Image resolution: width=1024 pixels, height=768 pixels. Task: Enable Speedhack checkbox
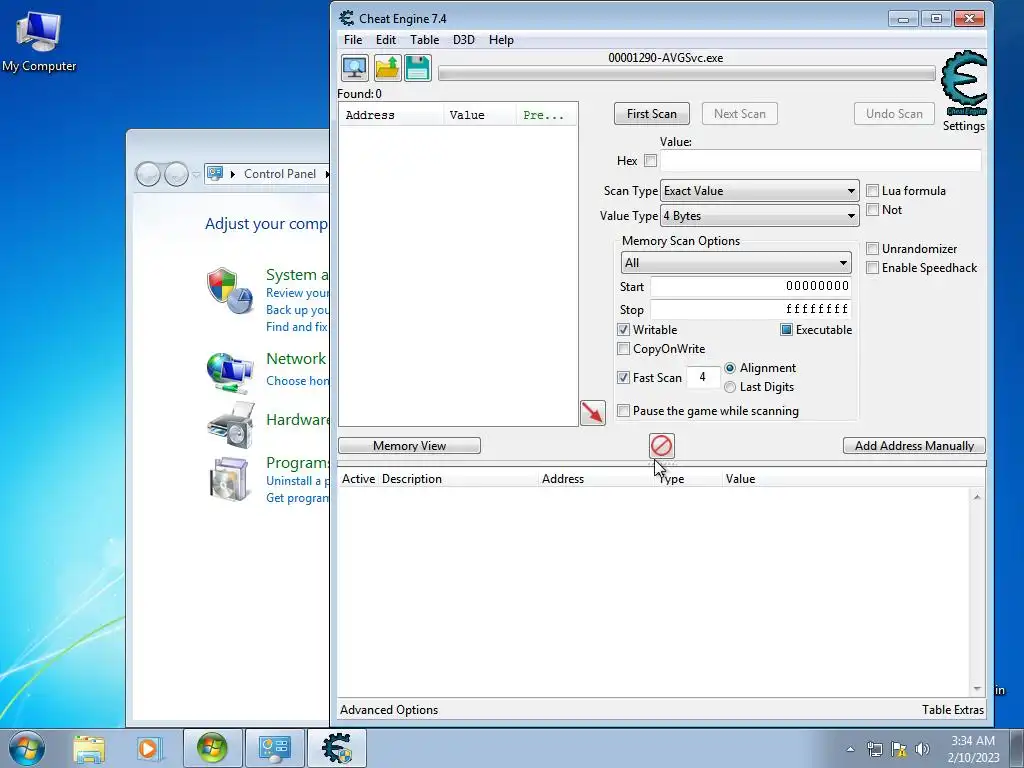(872, 268)
